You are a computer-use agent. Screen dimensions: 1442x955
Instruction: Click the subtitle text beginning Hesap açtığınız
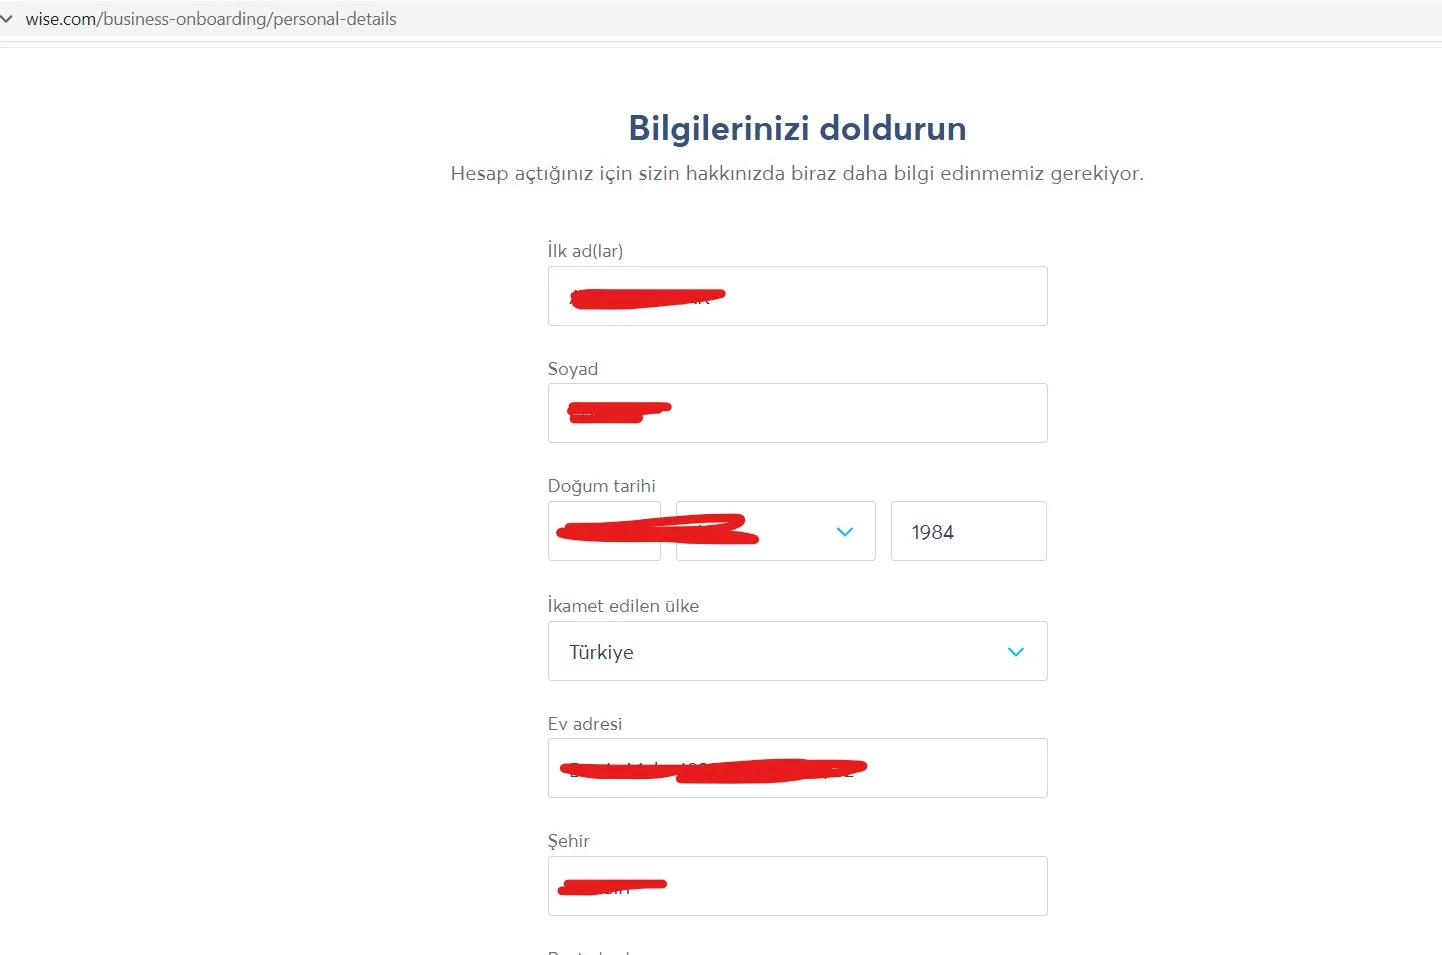[x=797, y=174]
